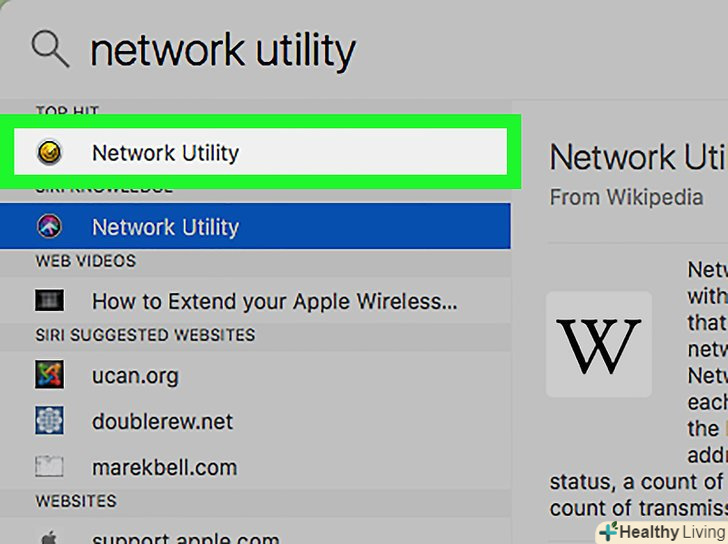The height and width of the screenshot is (544, 728).
Task: Open the support.apple.com website result
Action: [x=182, y=536]
